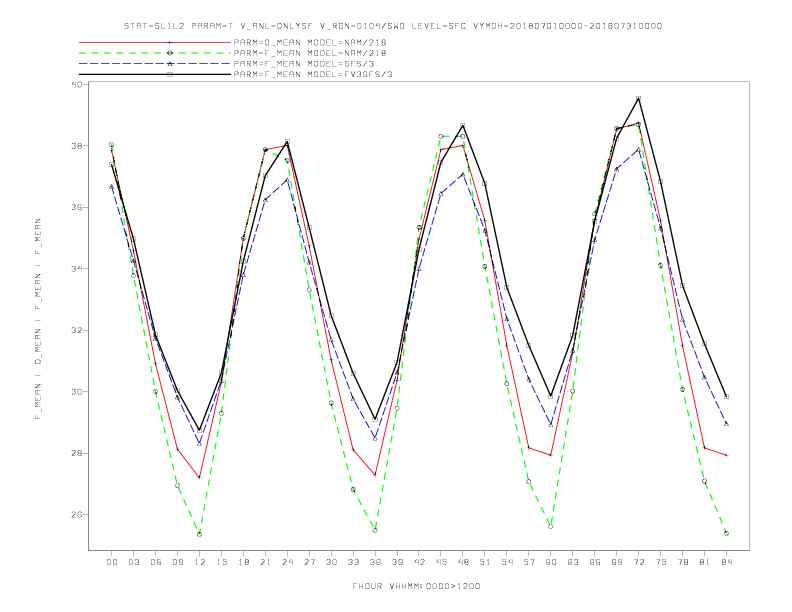The width and height of the screenshot is (792, 612).
Task: Click x-axis tick label 00
Action: (x=112, y=562)
